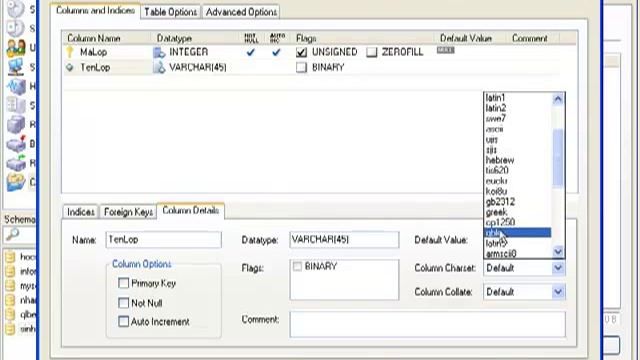This screenshot has height=360, width=640.
Task: Click NULL default value badge for MaLop
Action: (445, 50)
